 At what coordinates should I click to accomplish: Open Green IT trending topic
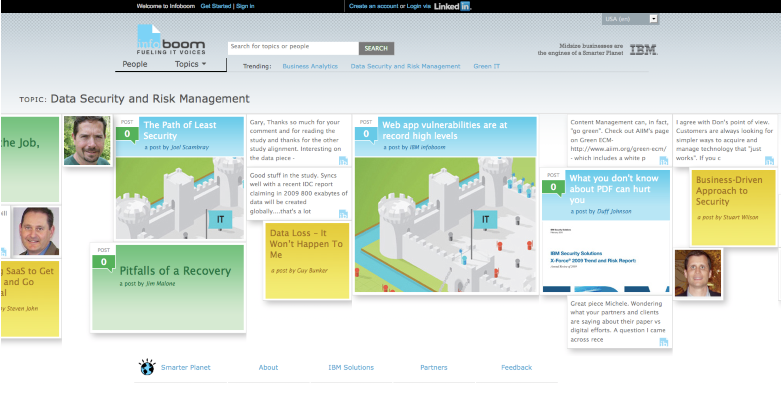[x=486, y=66]
